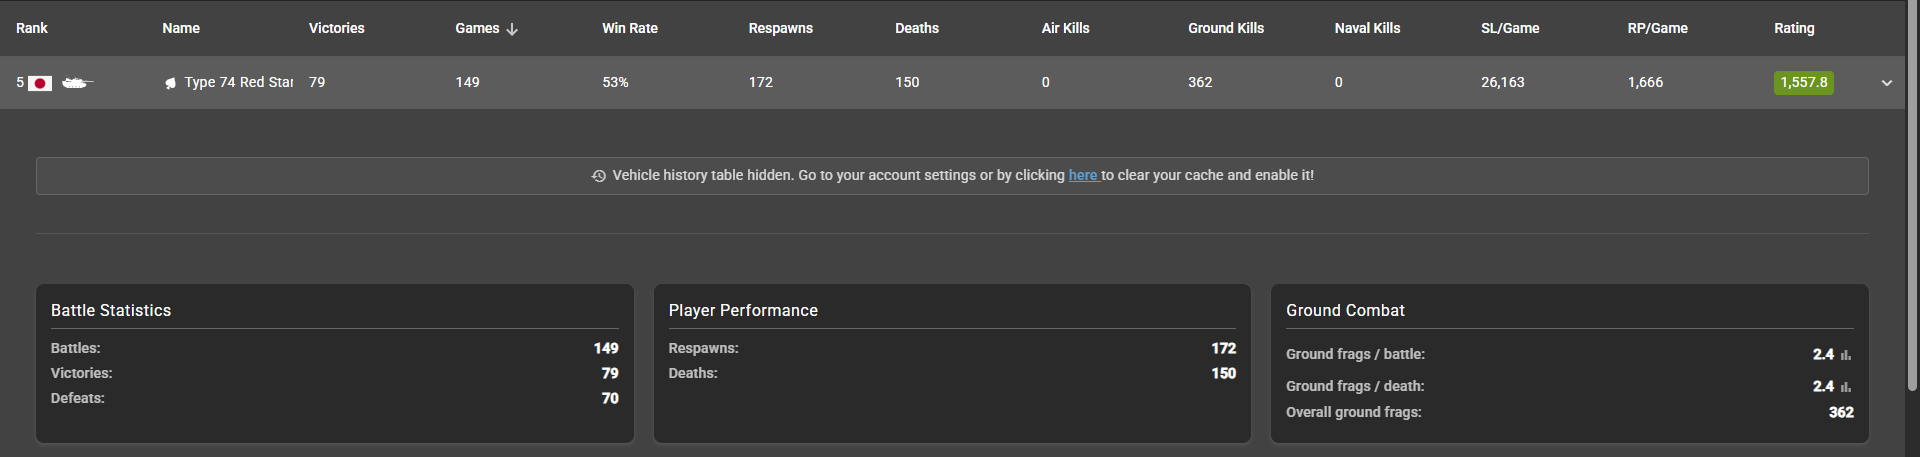Screen dimensions: 1920x457
Task: Open the Type 74 Red Star vehicle name
Action: coord(238,82)
